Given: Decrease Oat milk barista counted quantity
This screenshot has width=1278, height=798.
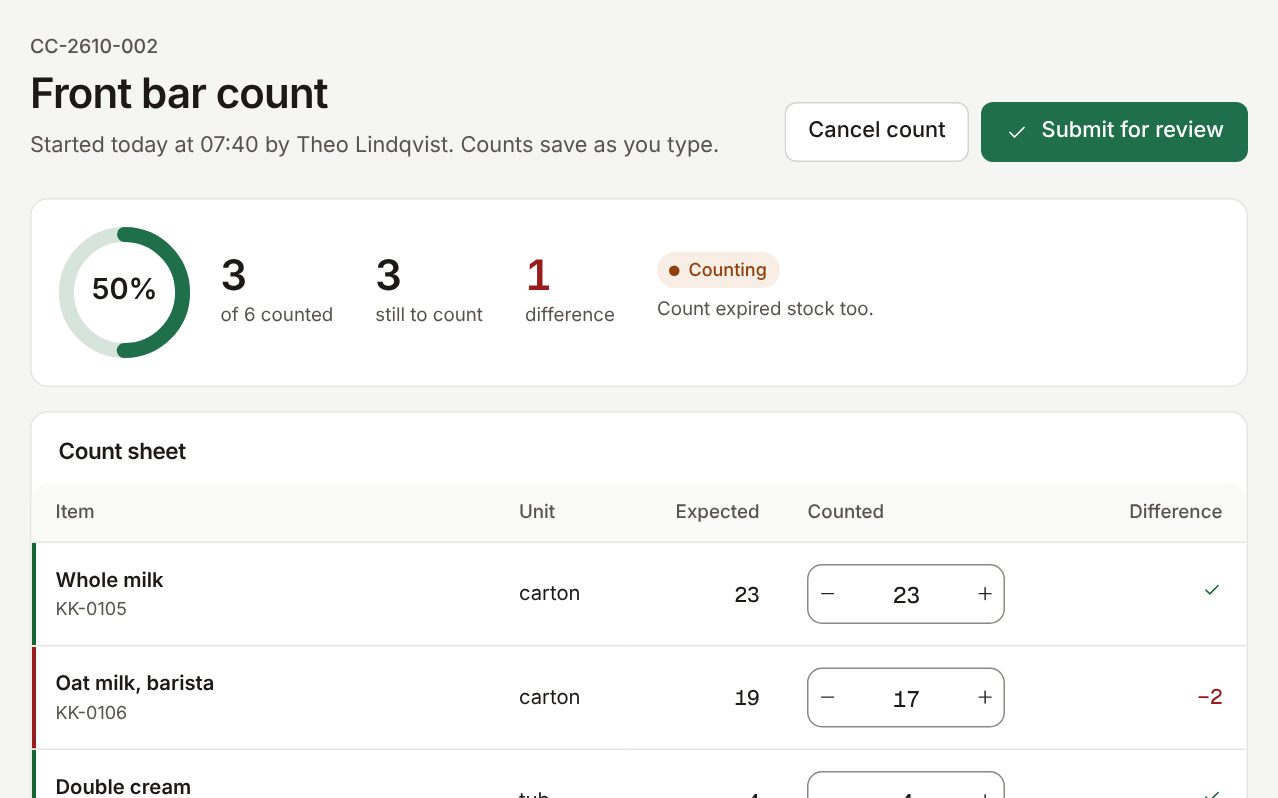Looking at the screenshot, I should tap(827, 698).
